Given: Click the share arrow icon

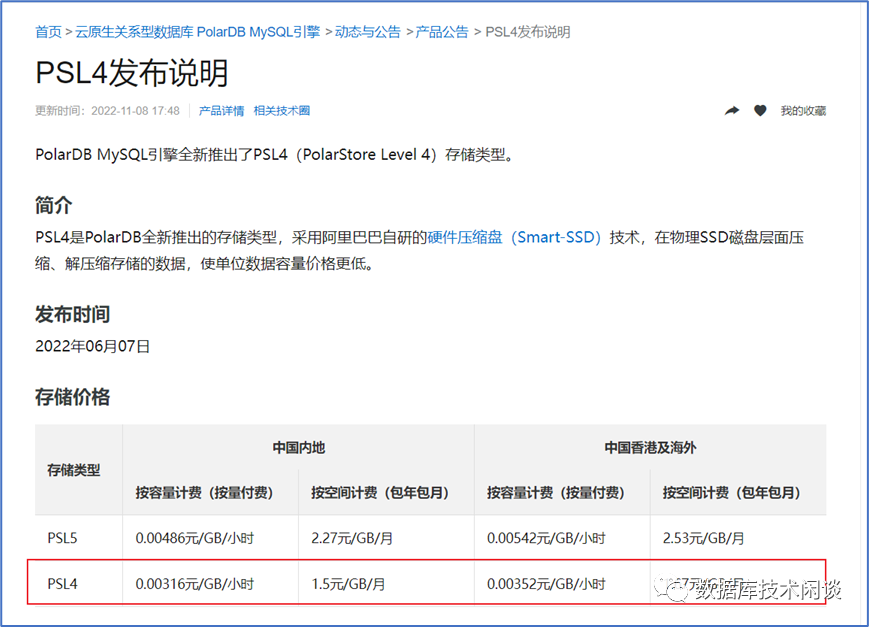Looking at the screenshot, I should (x=732, y=111).
